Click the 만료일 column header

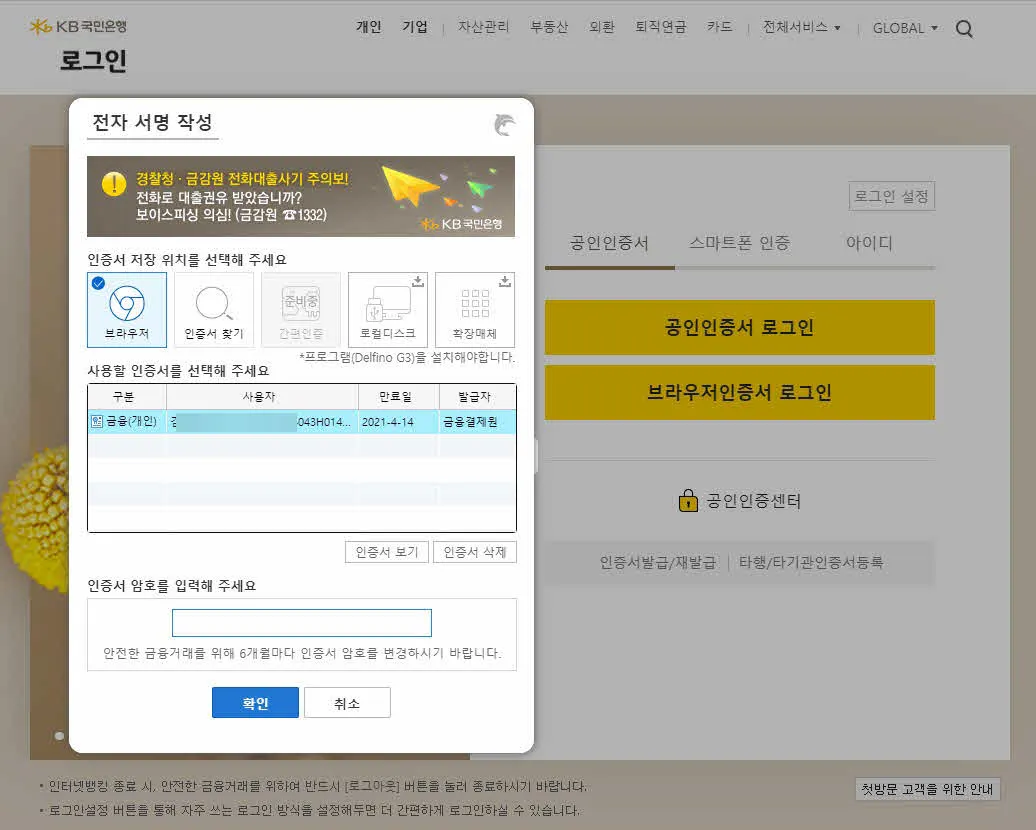point(398,397)
